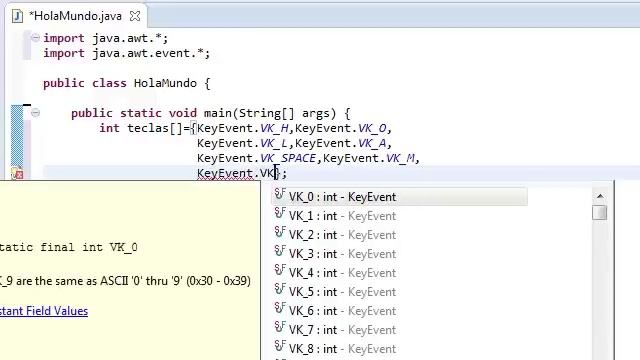640x360 pixels.
Task: Click the VK_A constant in code
Action: pos(372,144)
